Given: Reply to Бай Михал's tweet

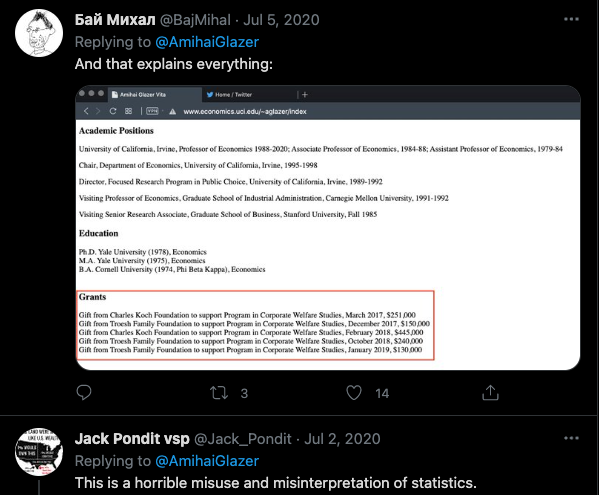Looking at the screenshot, I should (x=84, y=393).
